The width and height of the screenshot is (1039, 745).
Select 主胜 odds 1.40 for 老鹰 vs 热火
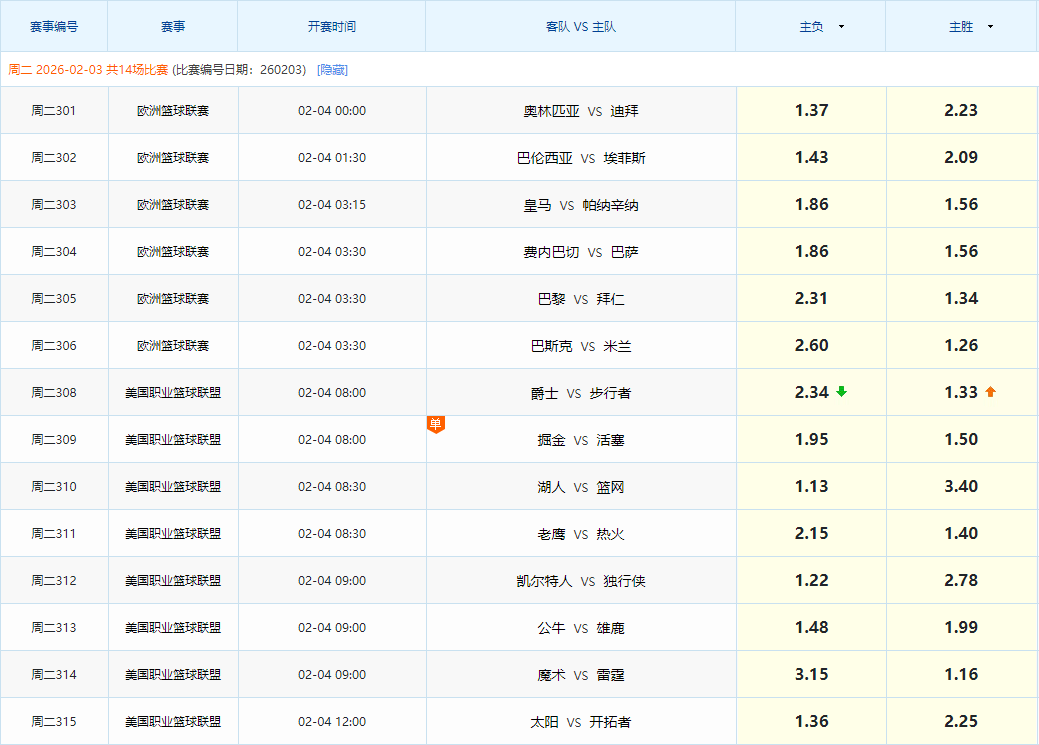click(961, 534)
